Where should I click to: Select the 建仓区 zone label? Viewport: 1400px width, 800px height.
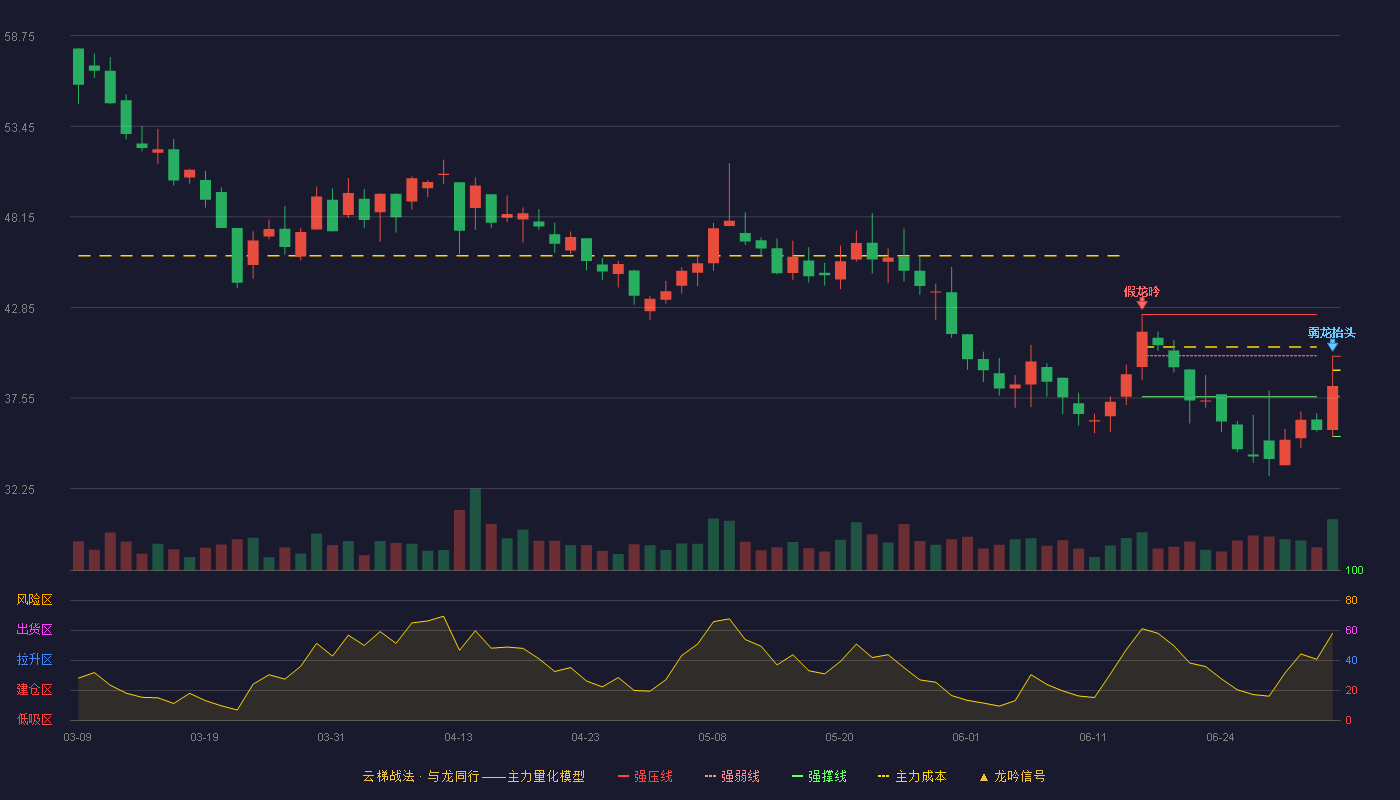[34, 690]
